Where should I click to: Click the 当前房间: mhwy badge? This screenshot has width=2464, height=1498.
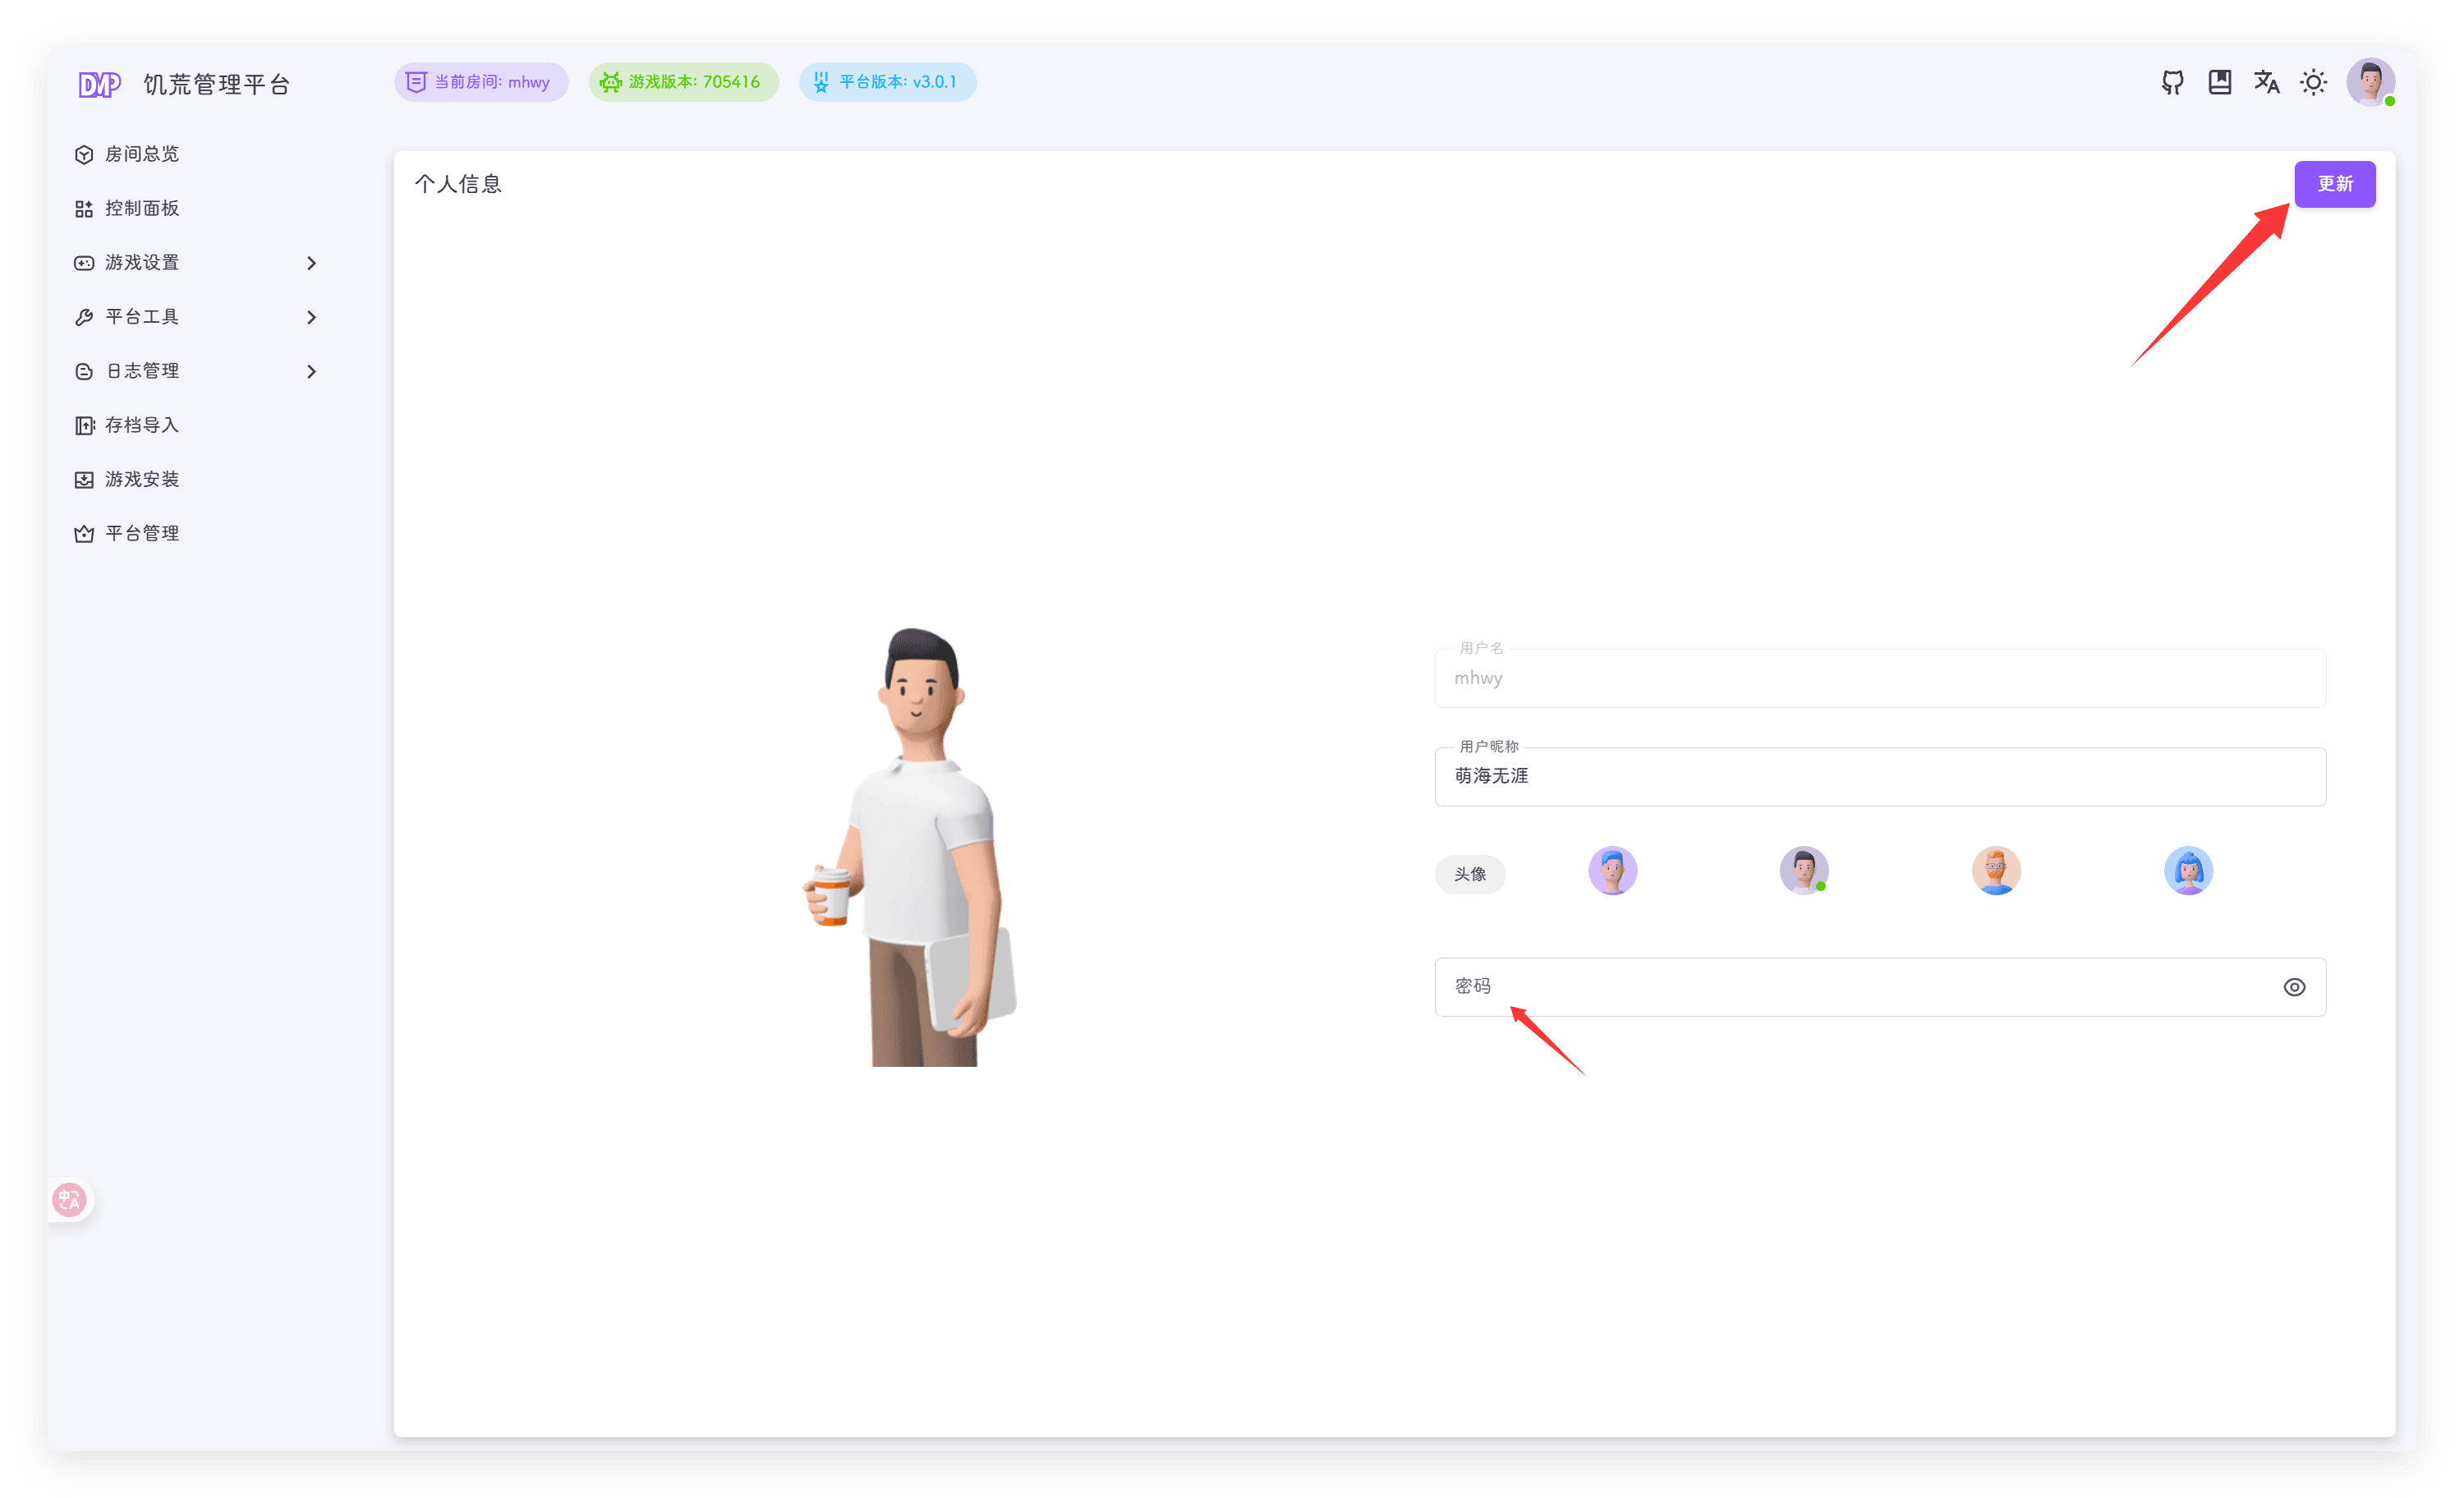(x=481, y=82)
